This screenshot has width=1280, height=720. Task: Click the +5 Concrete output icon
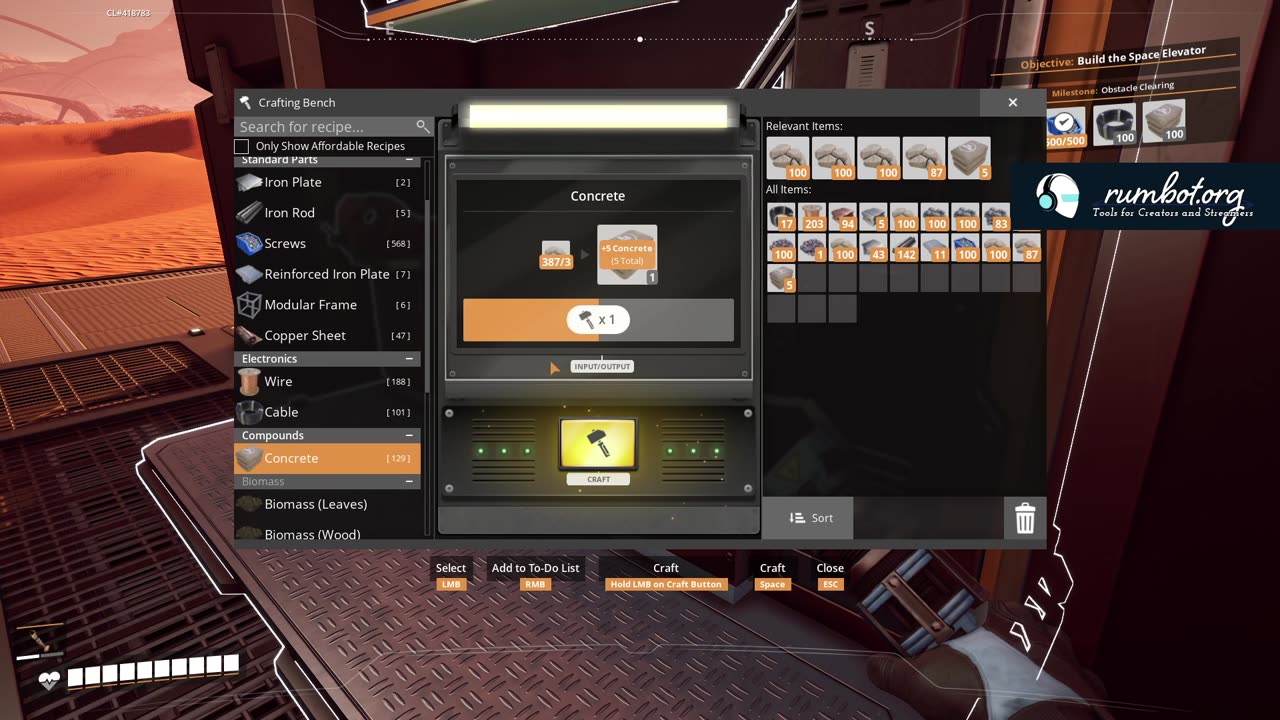[x=627, y=255]
